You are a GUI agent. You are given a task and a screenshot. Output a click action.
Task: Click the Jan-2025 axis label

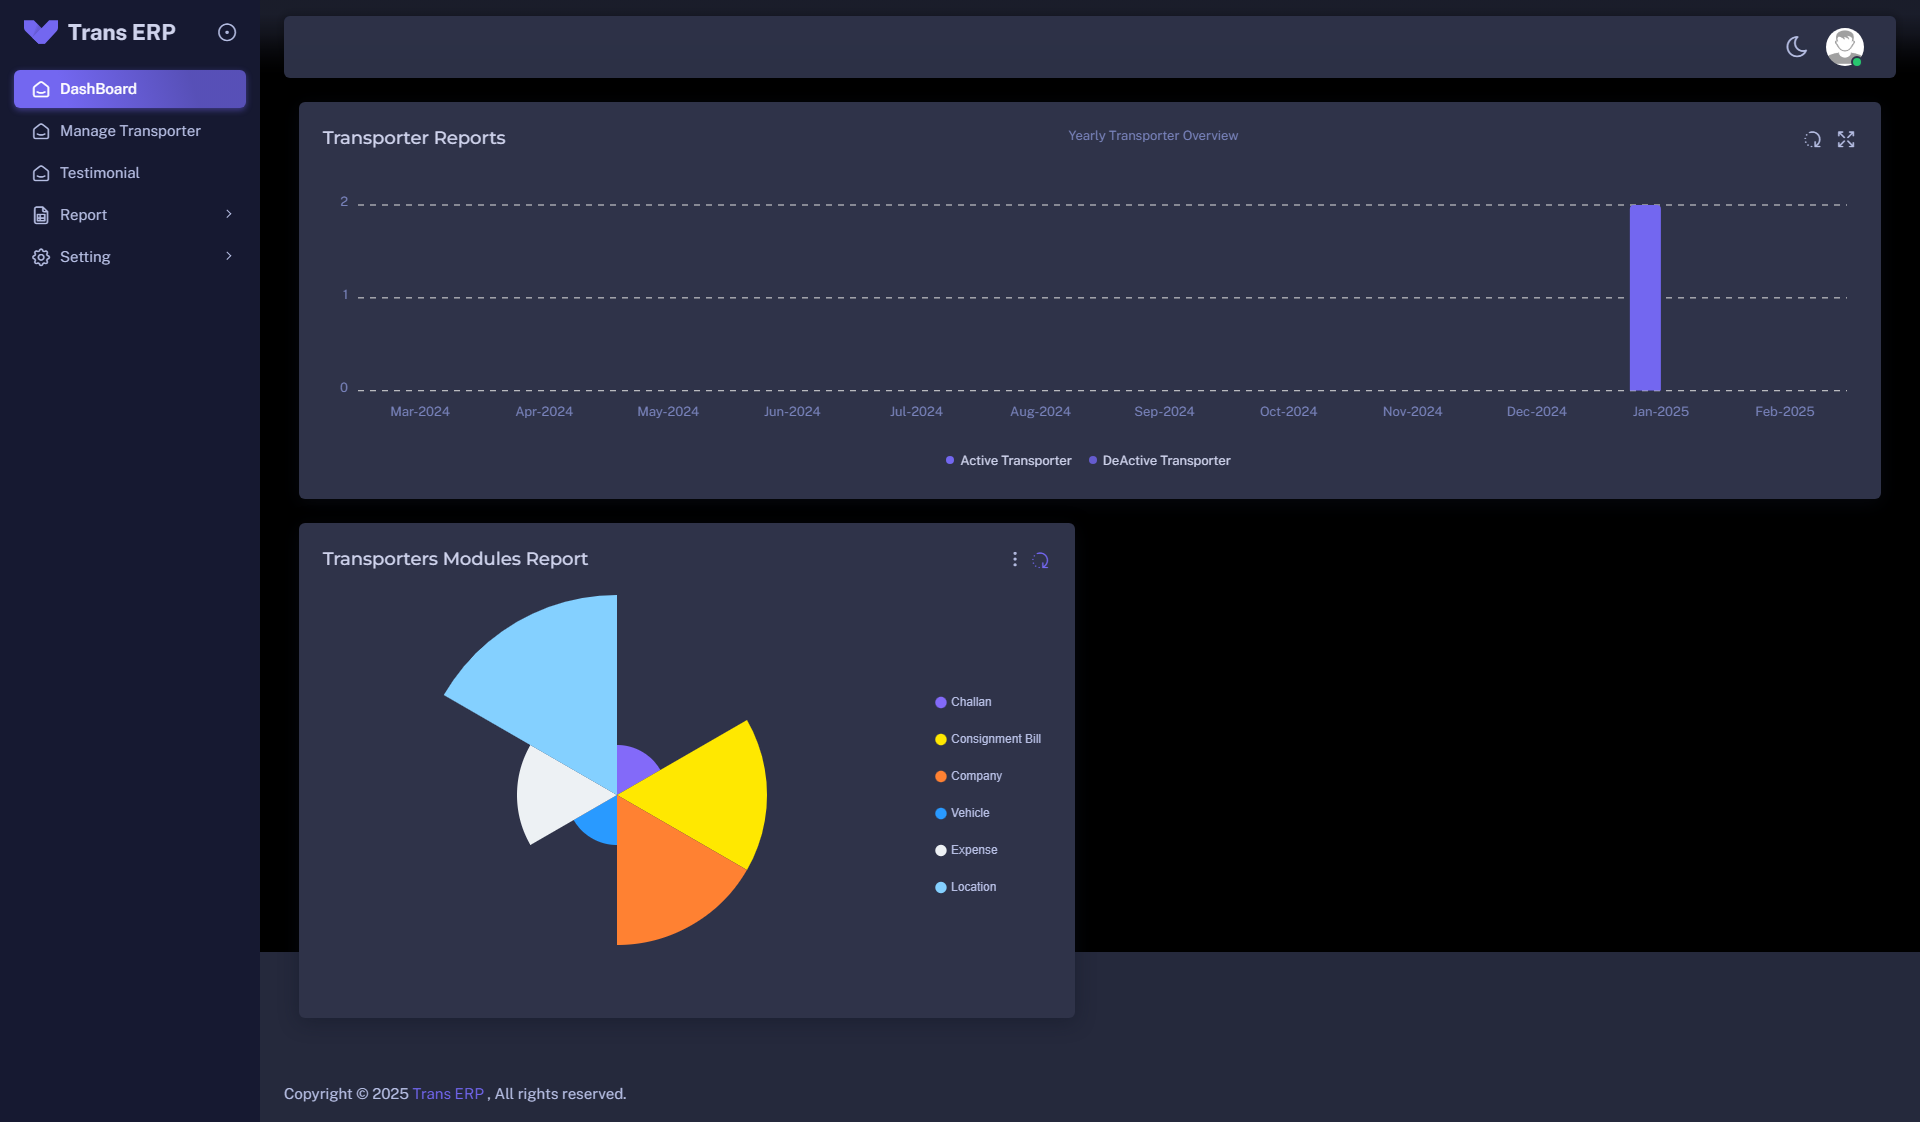(x=1660, y=412)
